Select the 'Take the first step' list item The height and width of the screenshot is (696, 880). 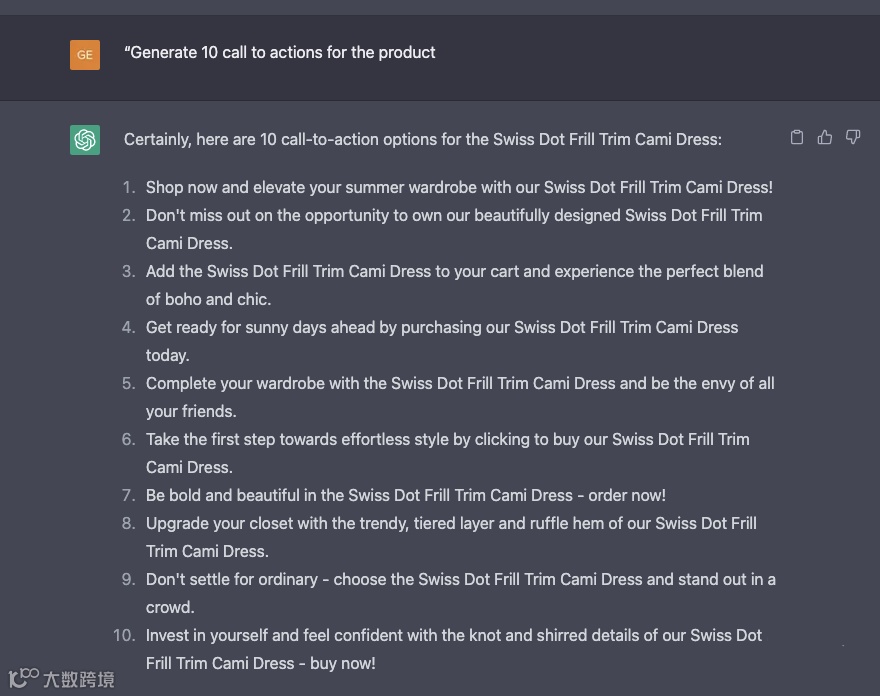click(447, 439)
